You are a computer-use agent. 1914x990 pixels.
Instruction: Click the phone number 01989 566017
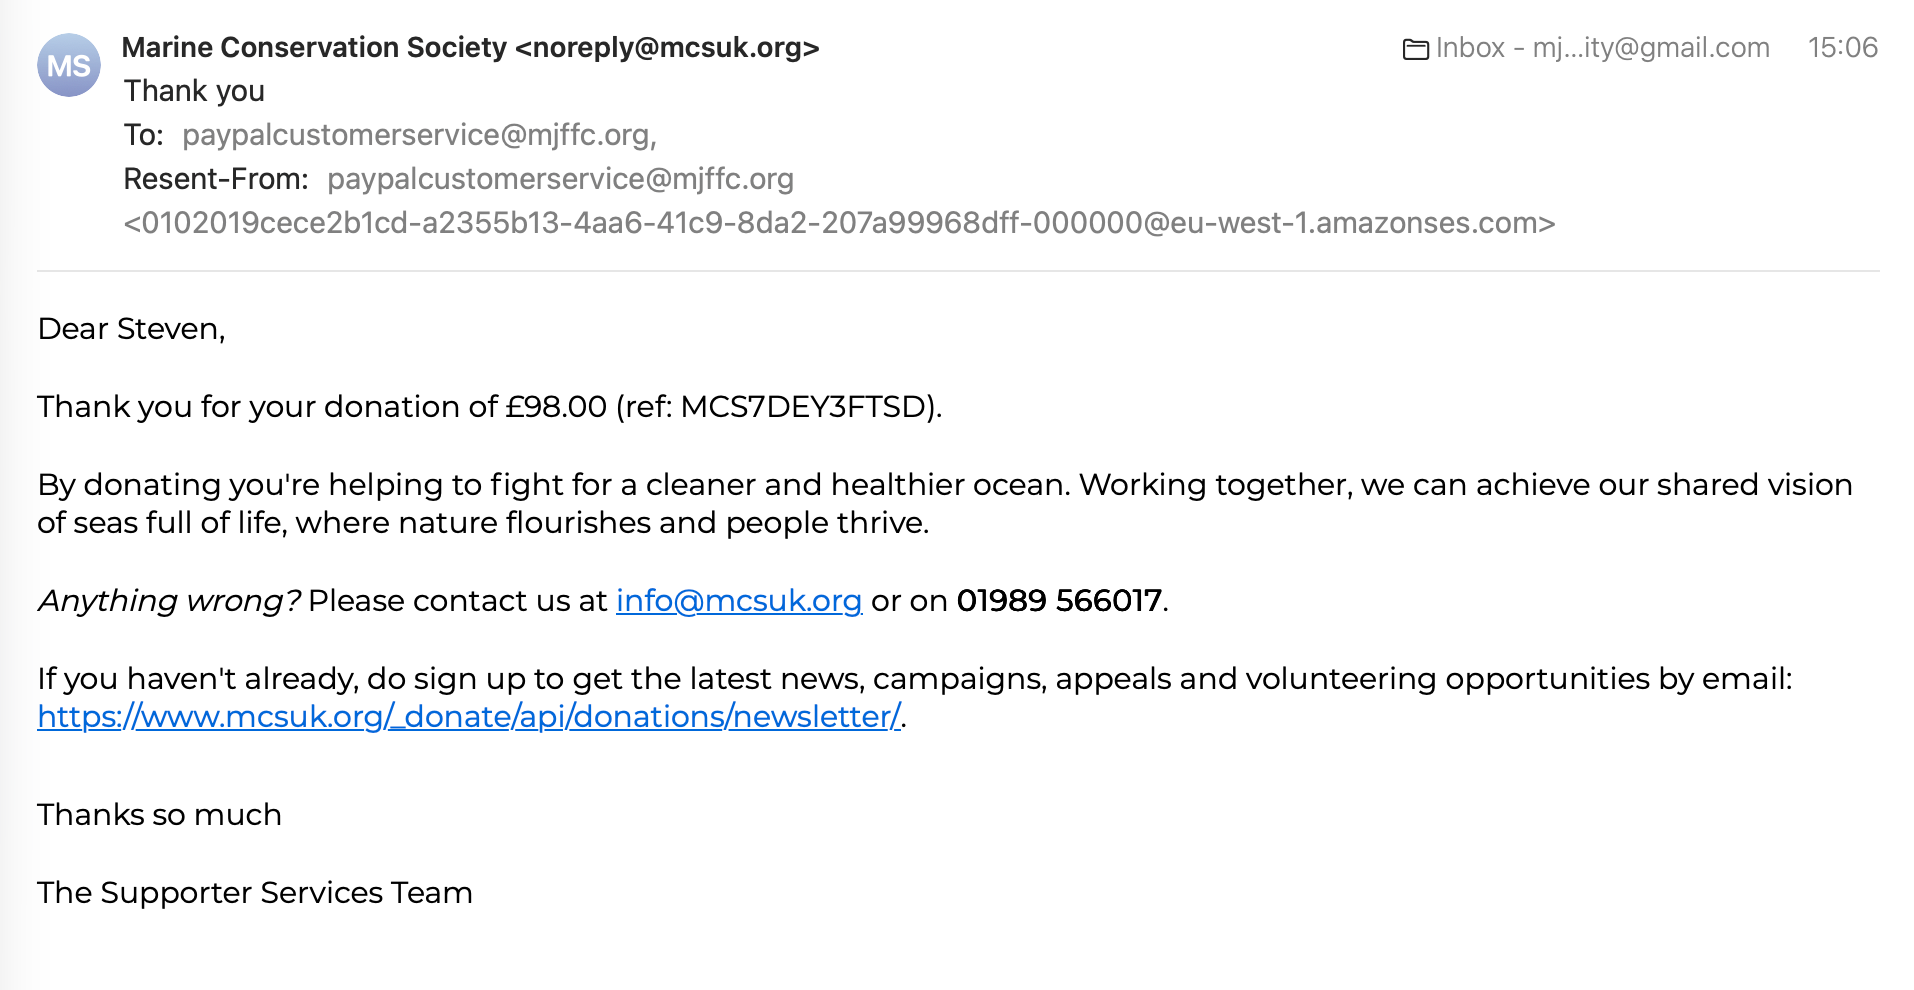(1059, 600)
